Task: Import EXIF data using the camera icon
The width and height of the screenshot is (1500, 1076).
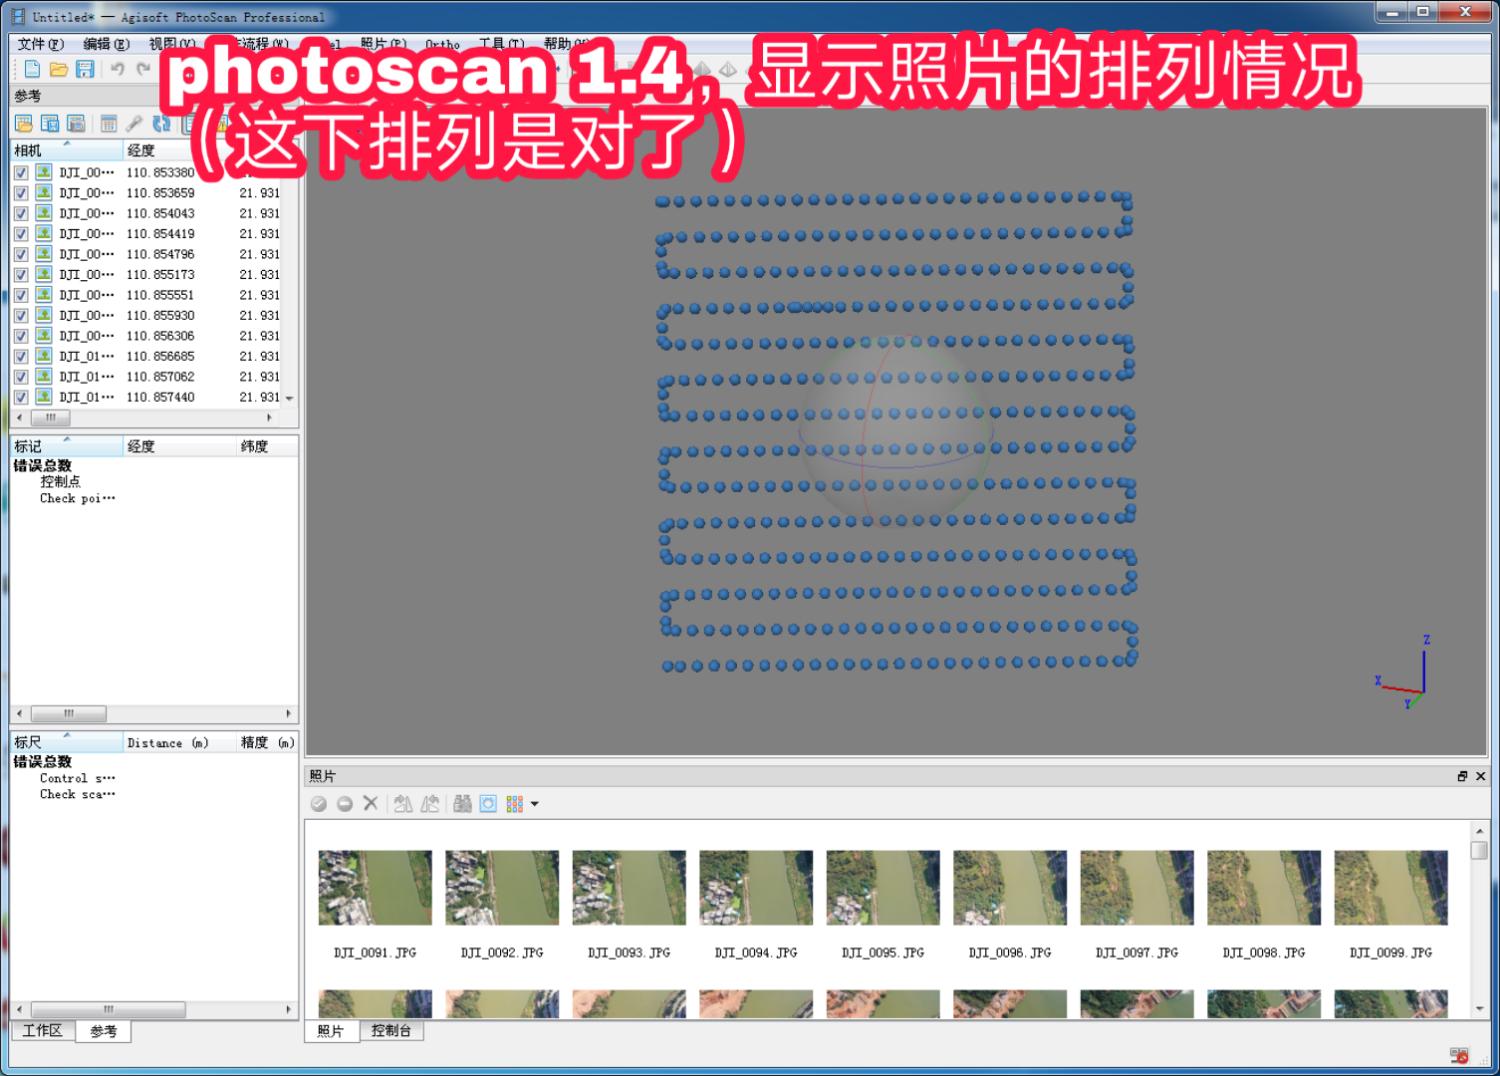Action: [76, 123]
